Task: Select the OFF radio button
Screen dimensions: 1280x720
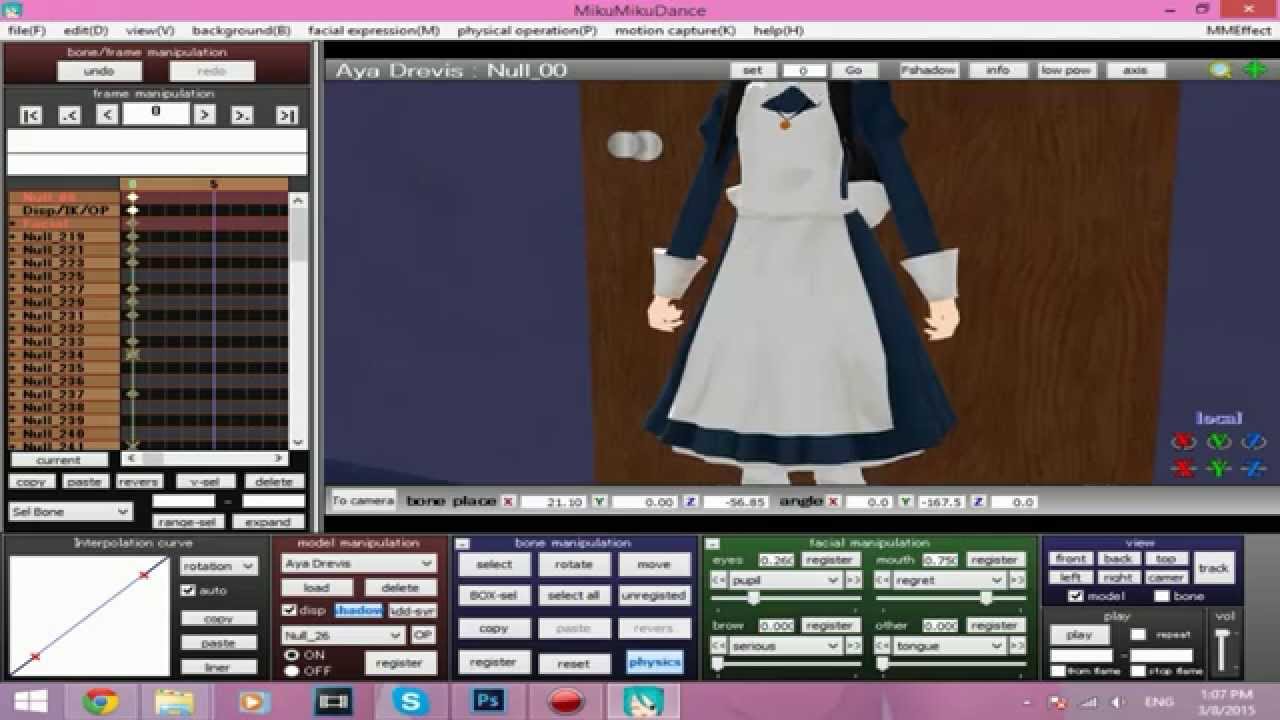Action: (x=292, y=670)
